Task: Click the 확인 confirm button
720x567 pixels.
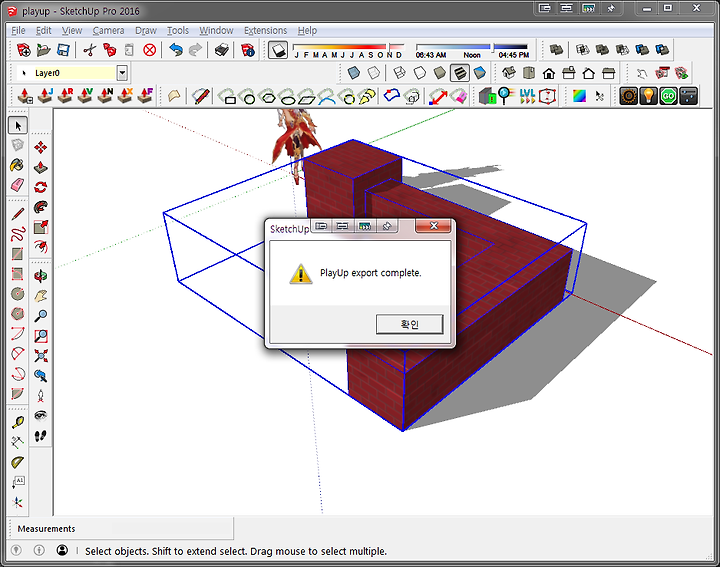Action: point(410,324)
